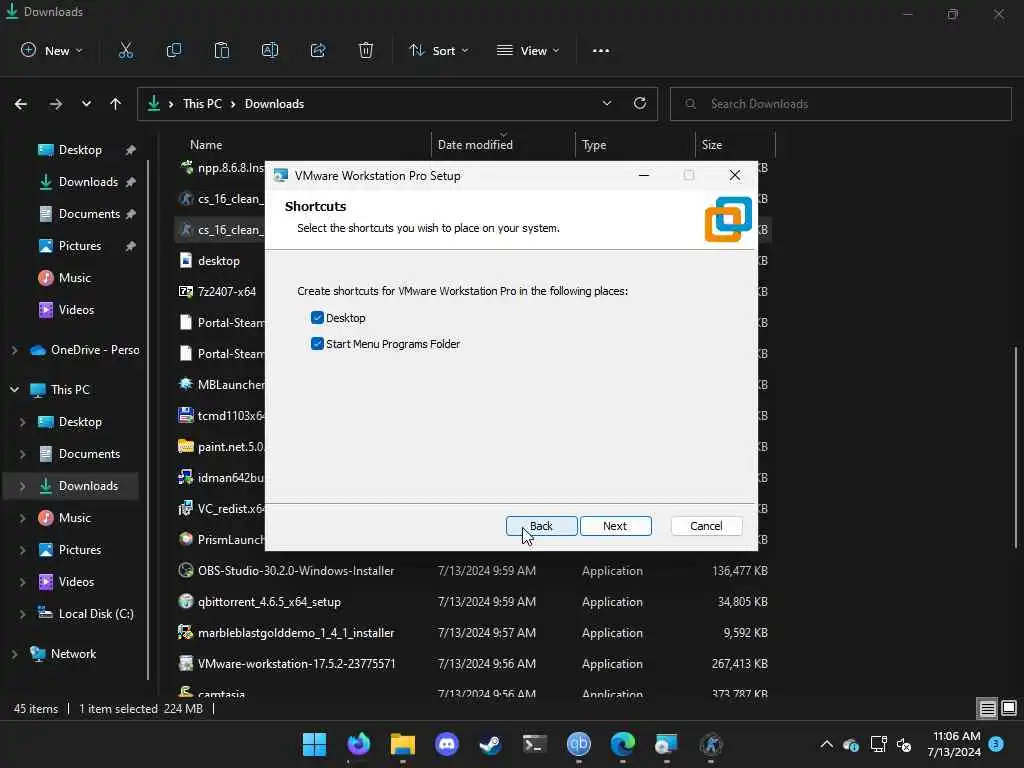Open the New dropdown menu
Viewport: 1024px width, 768px height.
coord(52,50)
